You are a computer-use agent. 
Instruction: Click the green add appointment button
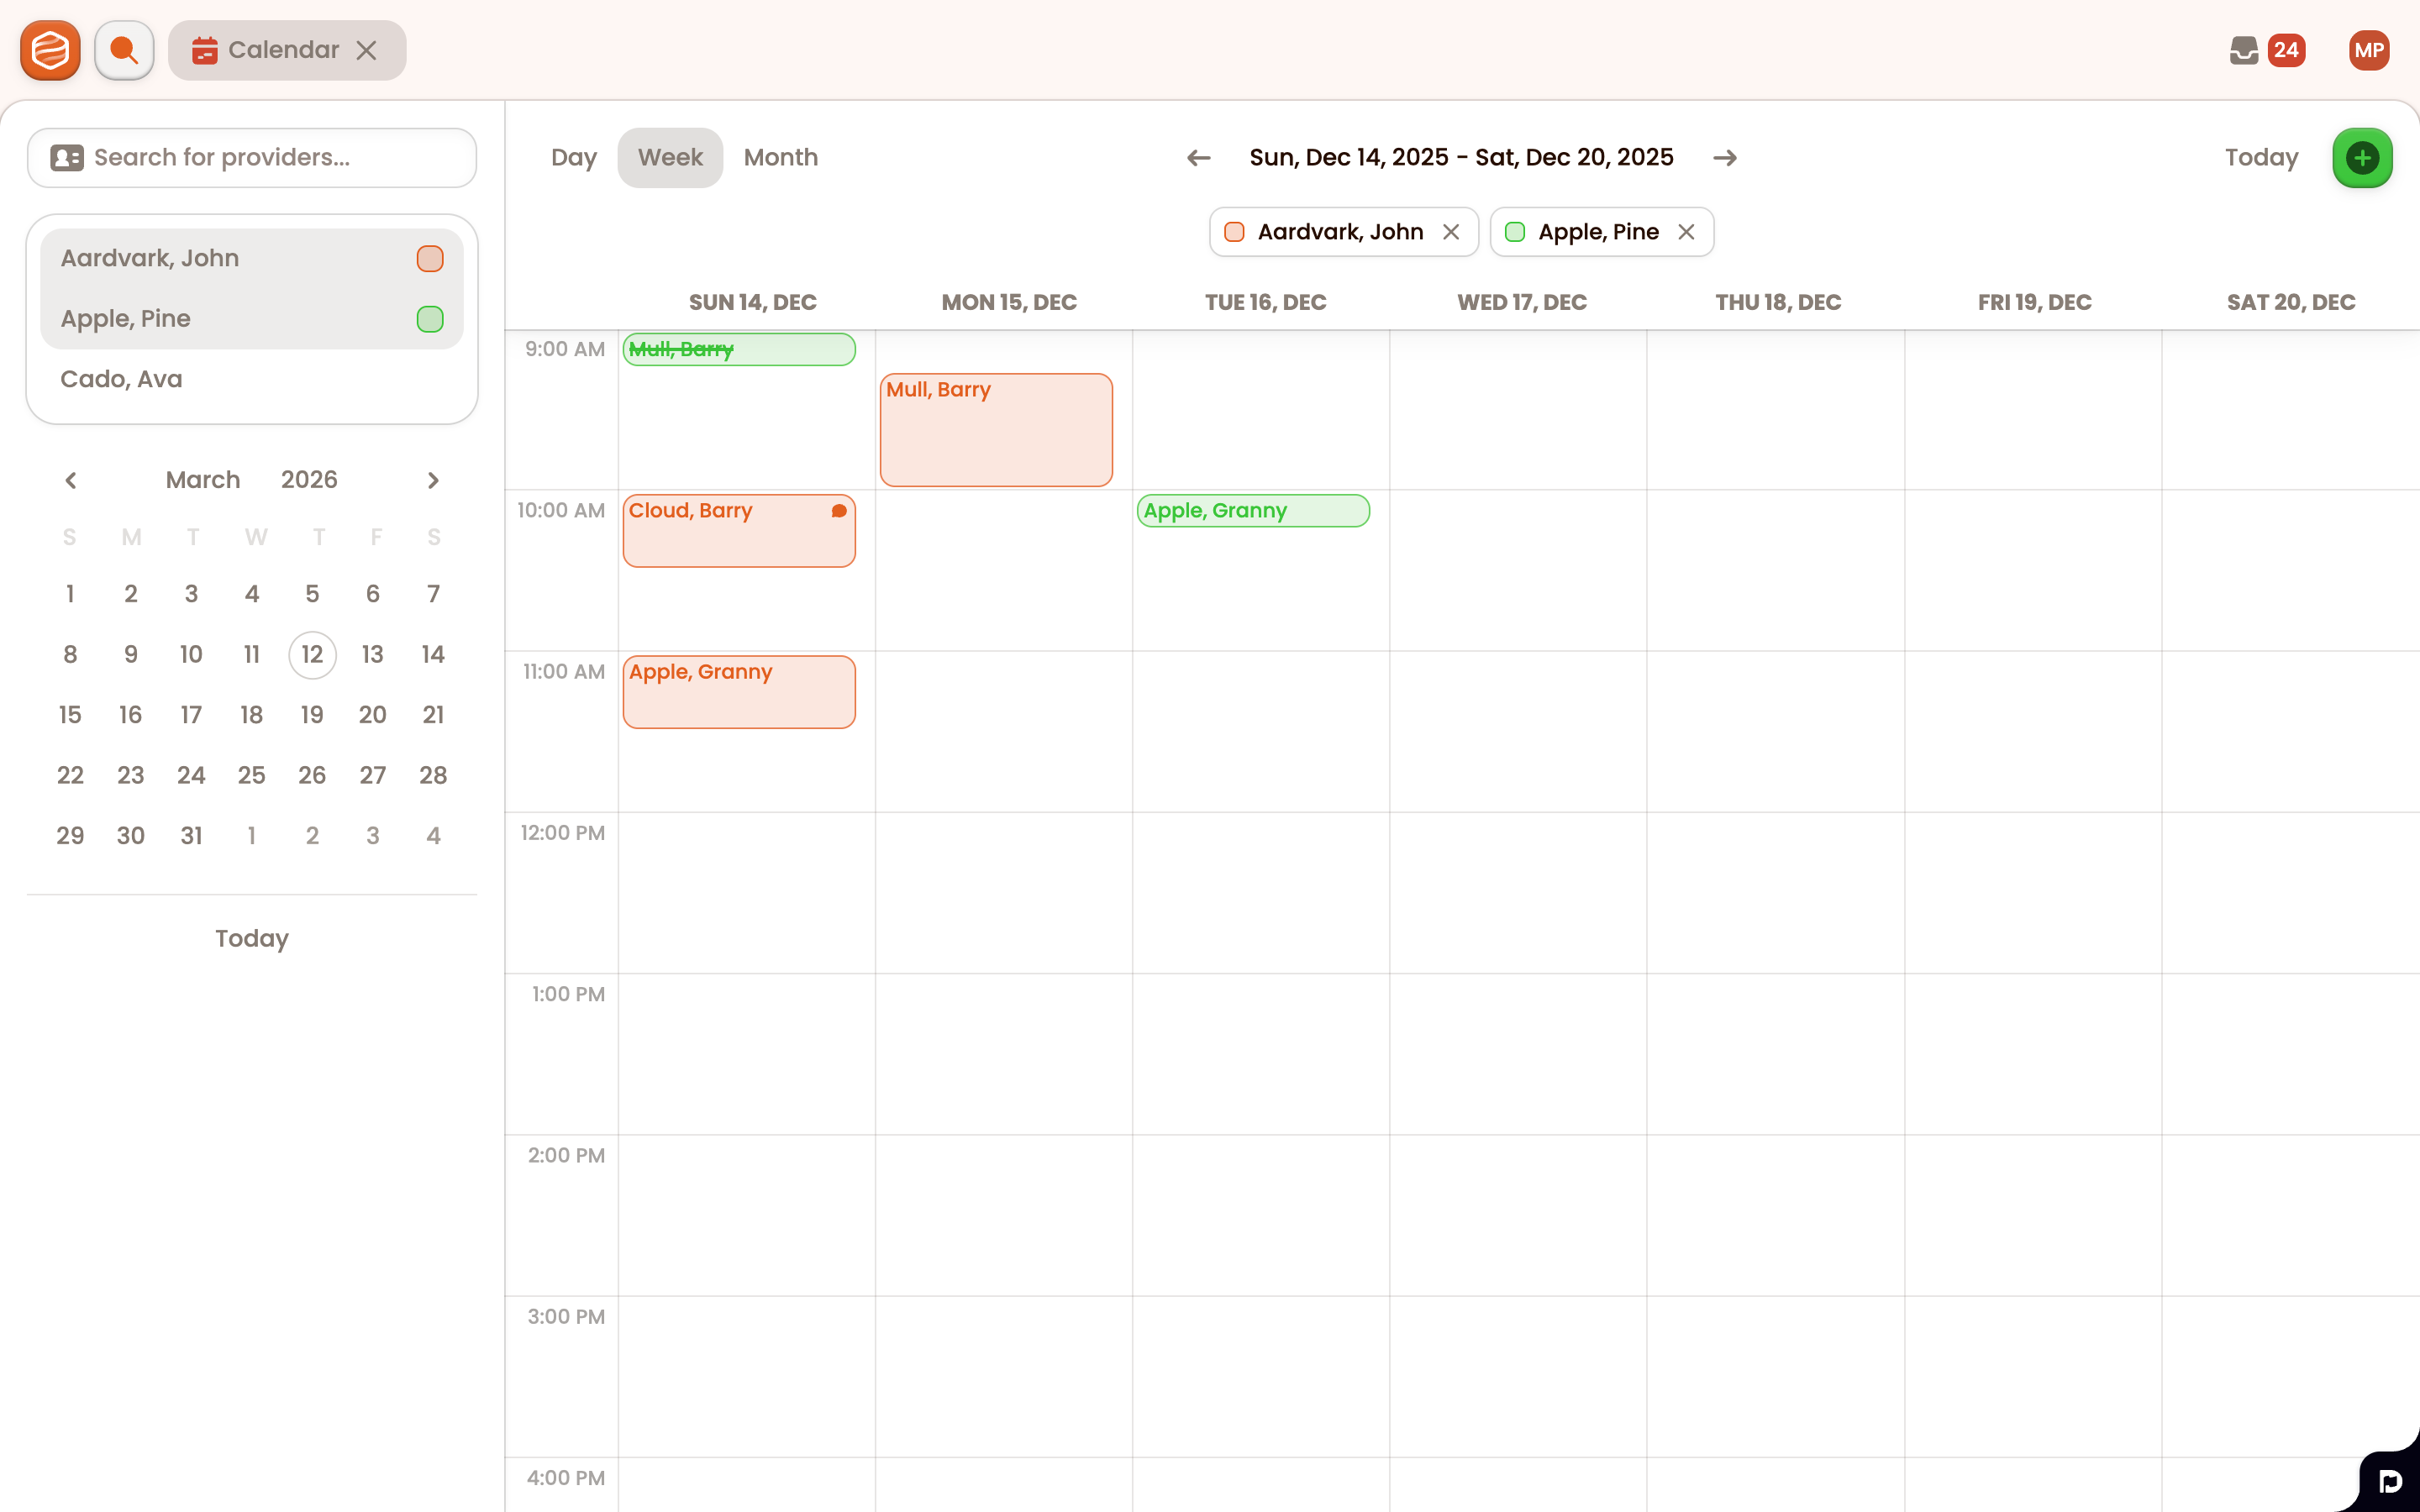2361,158
